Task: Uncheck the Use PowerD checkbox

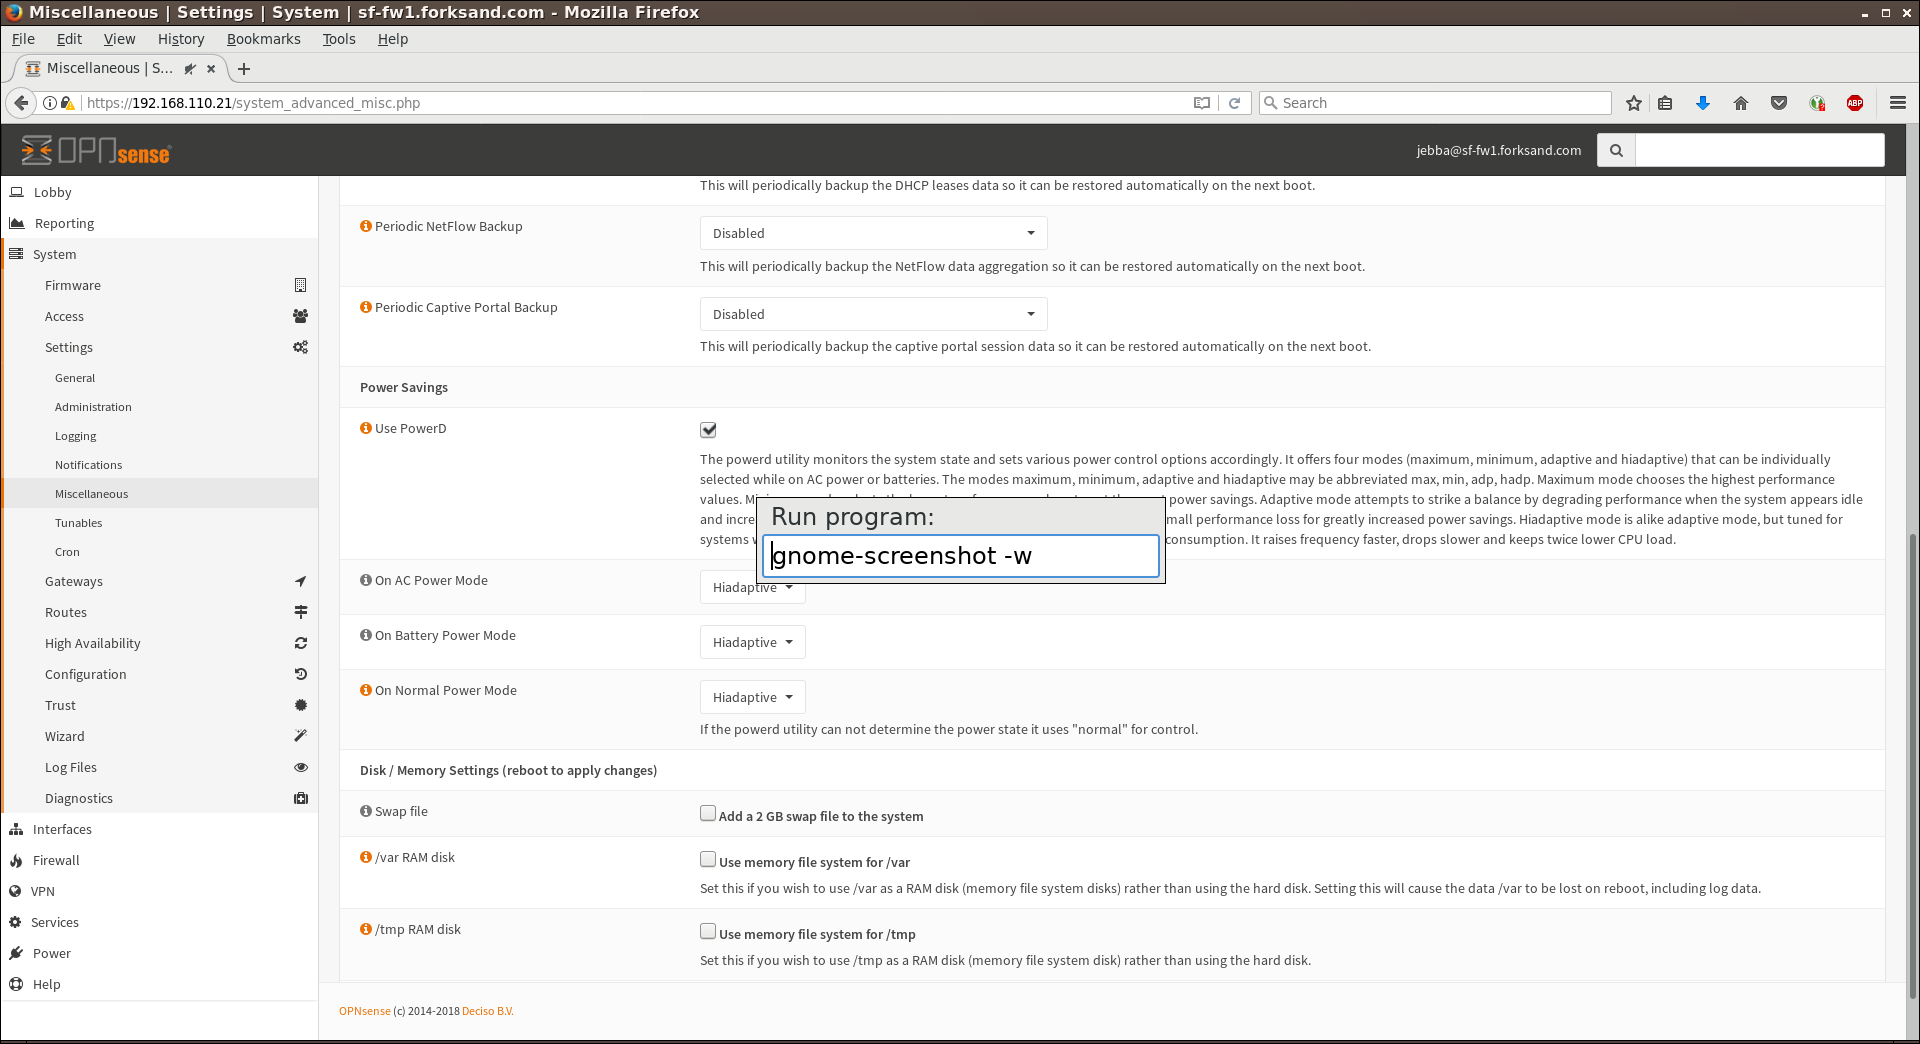Action: (708, 430)
